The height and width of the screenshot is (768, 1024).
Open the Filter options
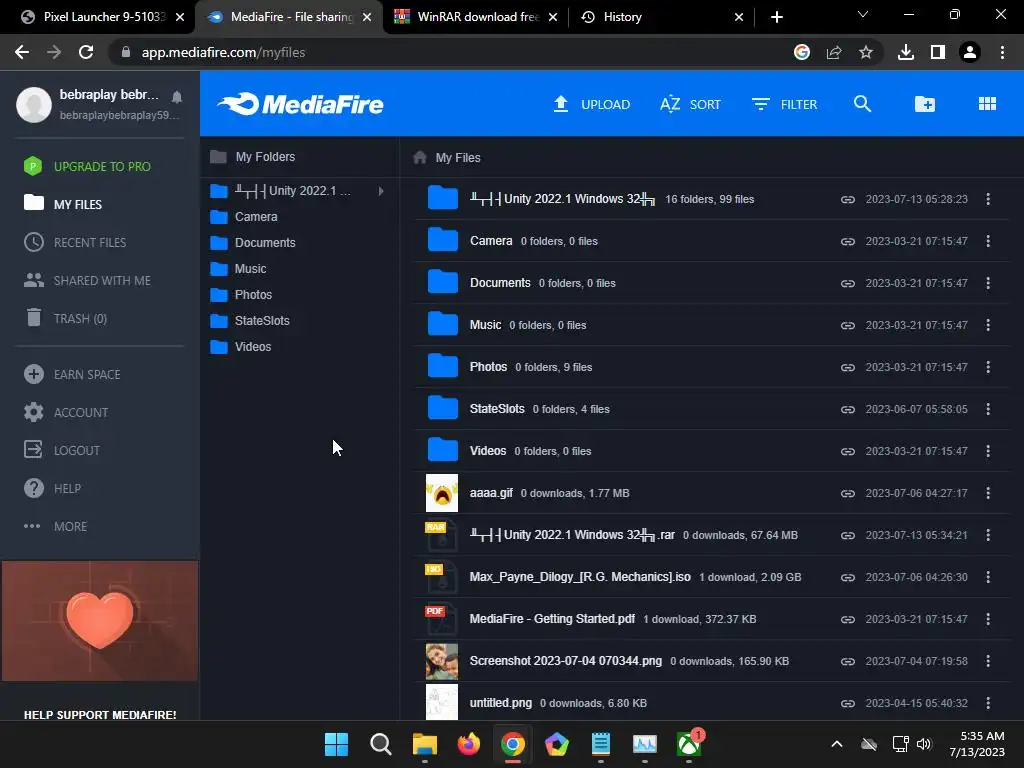(x=784, y=104)
